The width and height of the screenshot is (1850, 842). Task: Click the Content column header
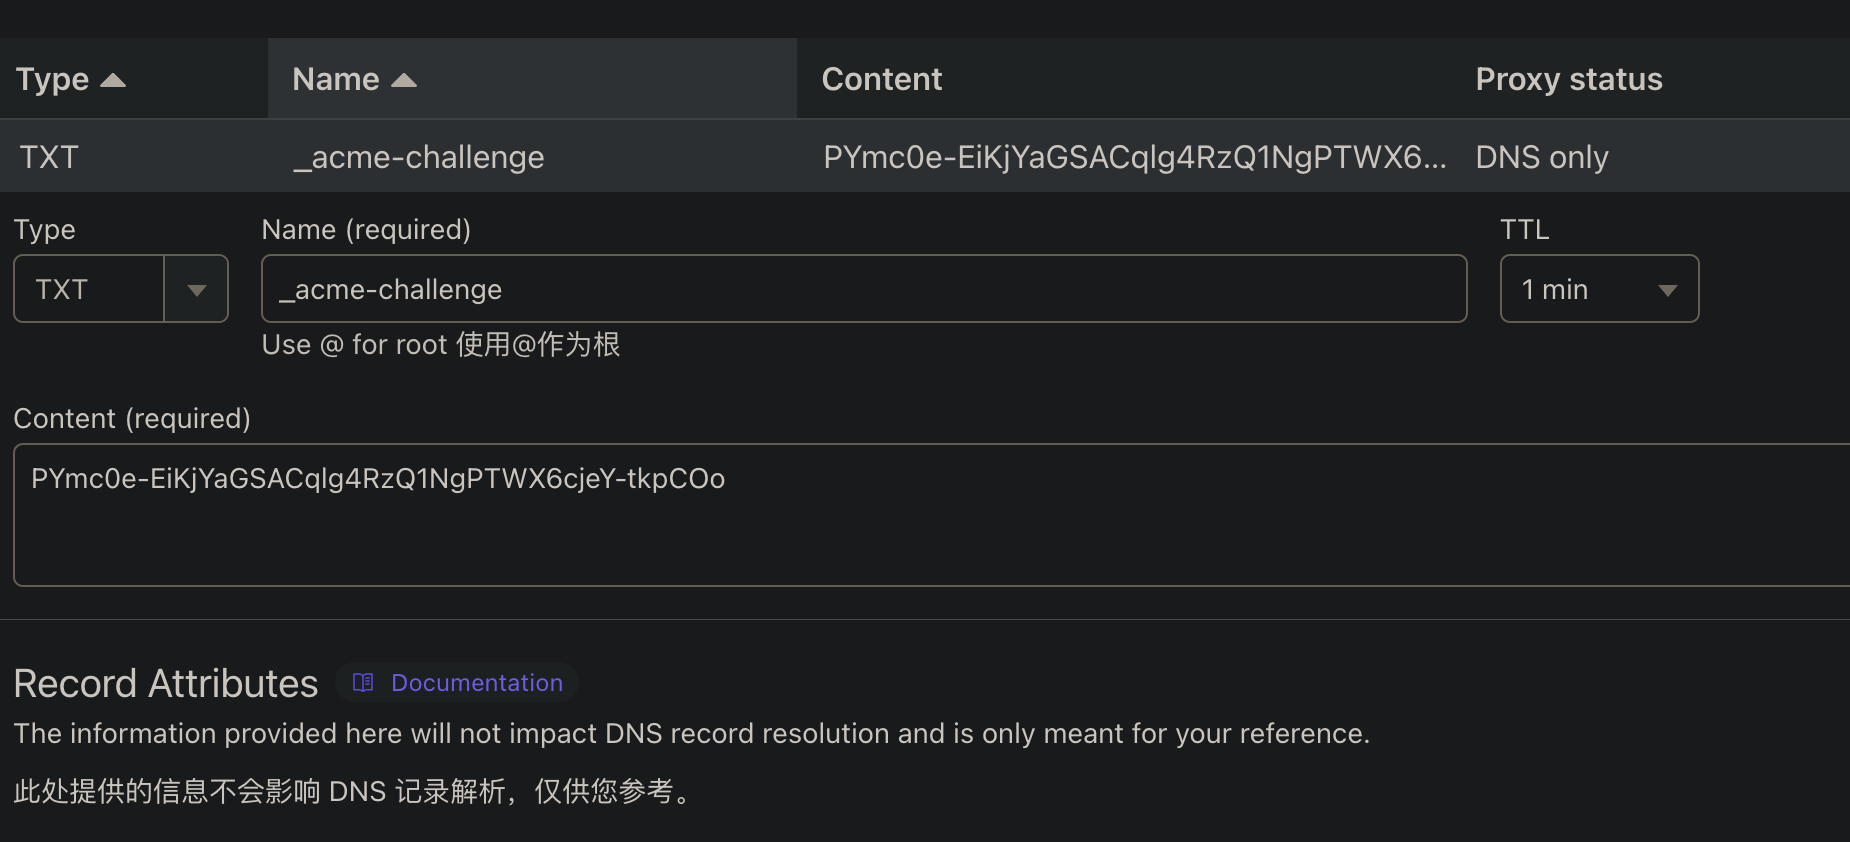[881, 79]
